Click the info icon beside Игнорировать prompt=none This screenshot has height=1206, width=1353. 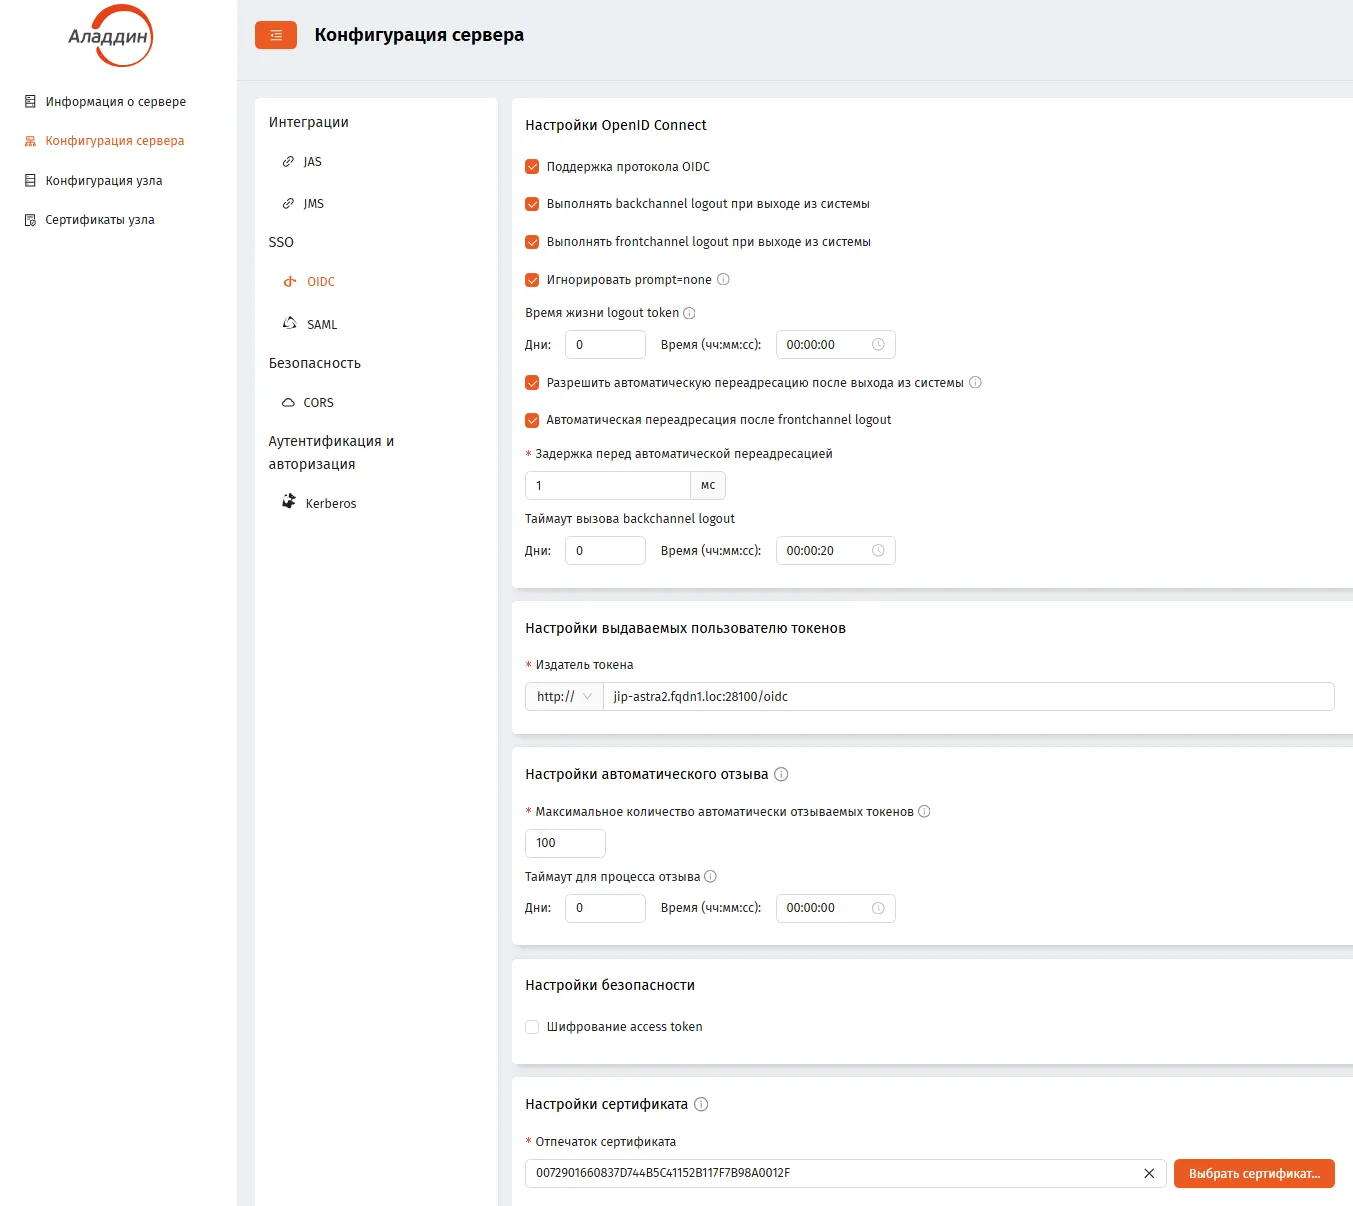pyautogui.click(x=724, y=280)
